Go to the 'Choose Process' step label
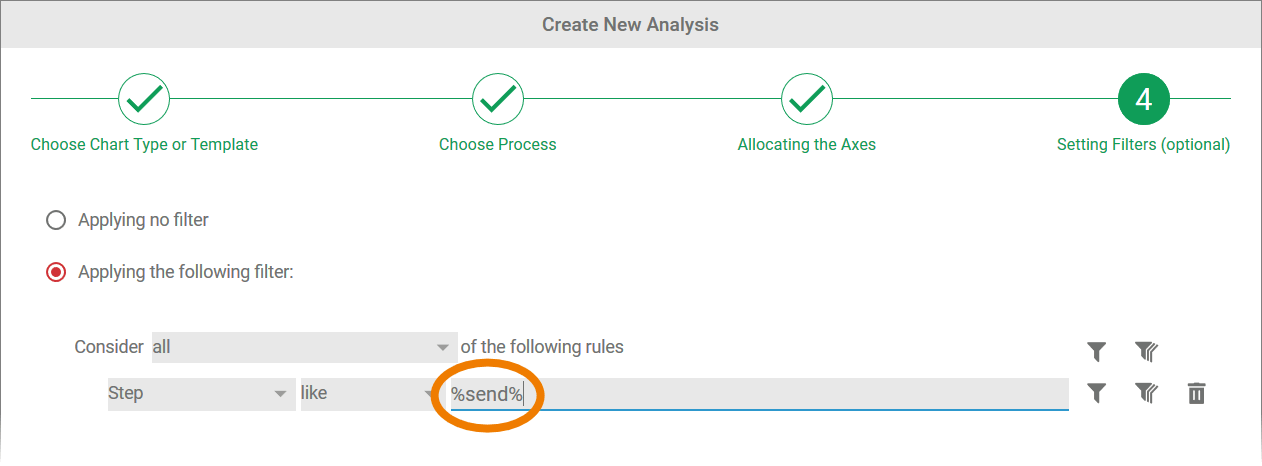 point(498,145)
